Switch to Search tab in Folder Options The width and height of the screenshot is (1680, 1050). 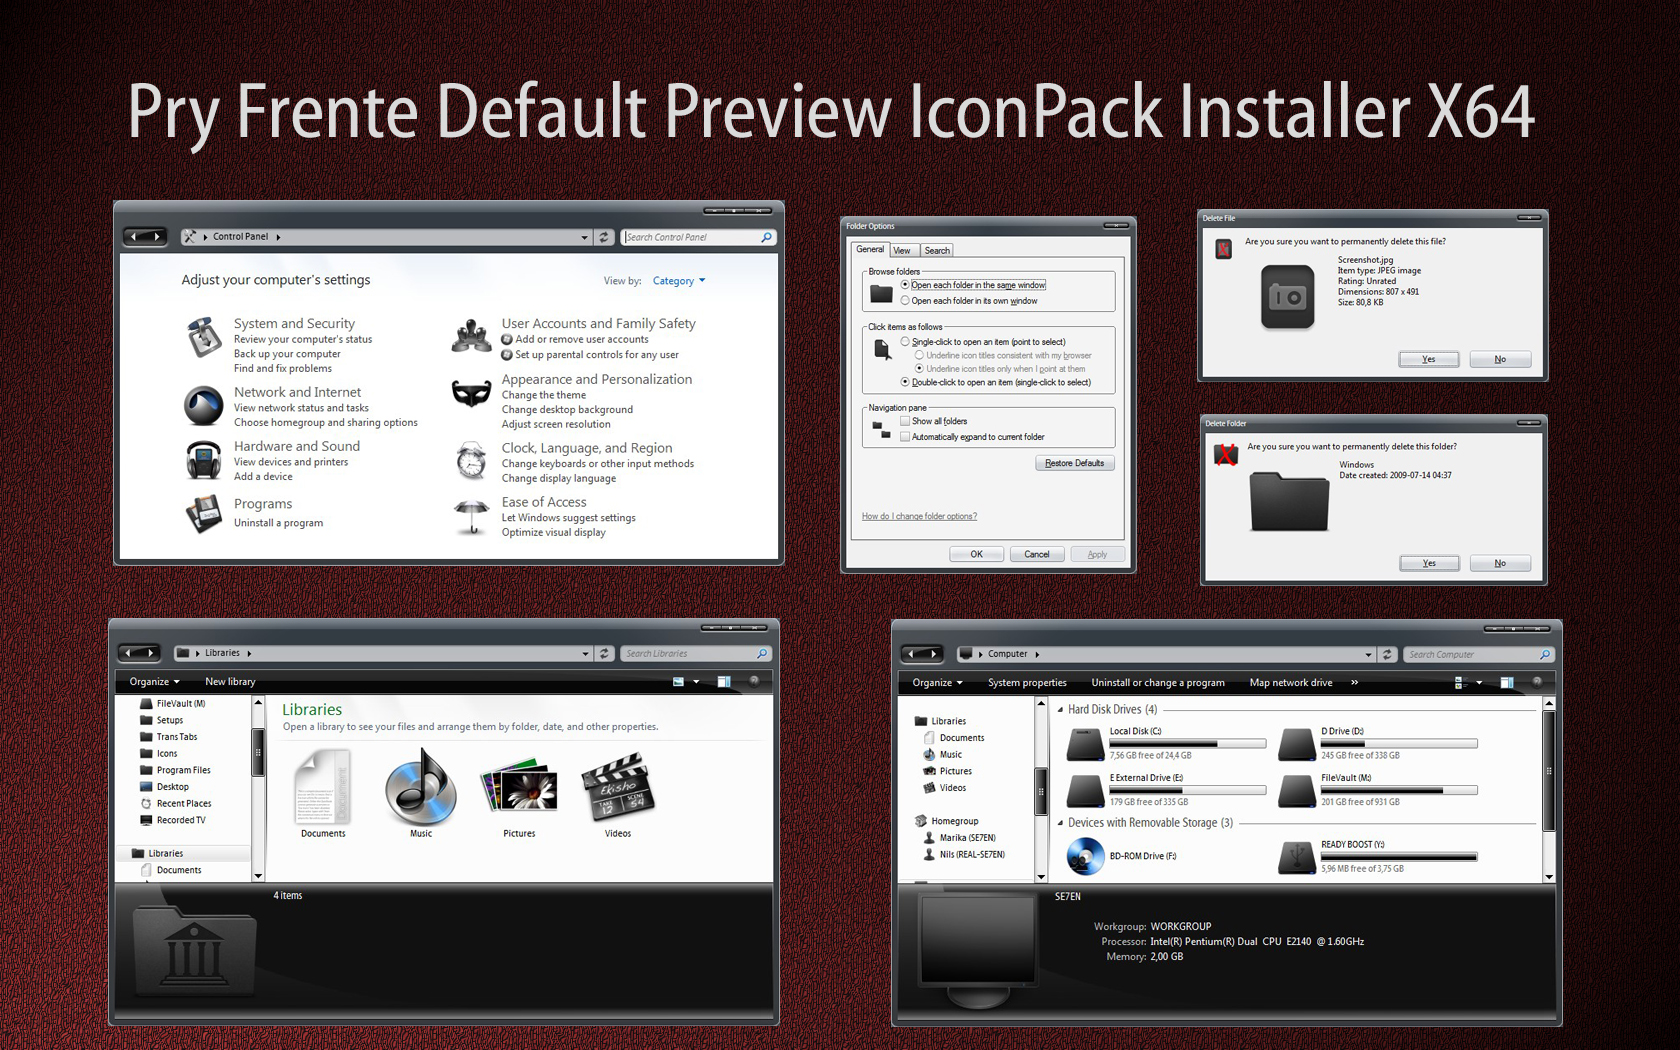[x=937, y=250]
